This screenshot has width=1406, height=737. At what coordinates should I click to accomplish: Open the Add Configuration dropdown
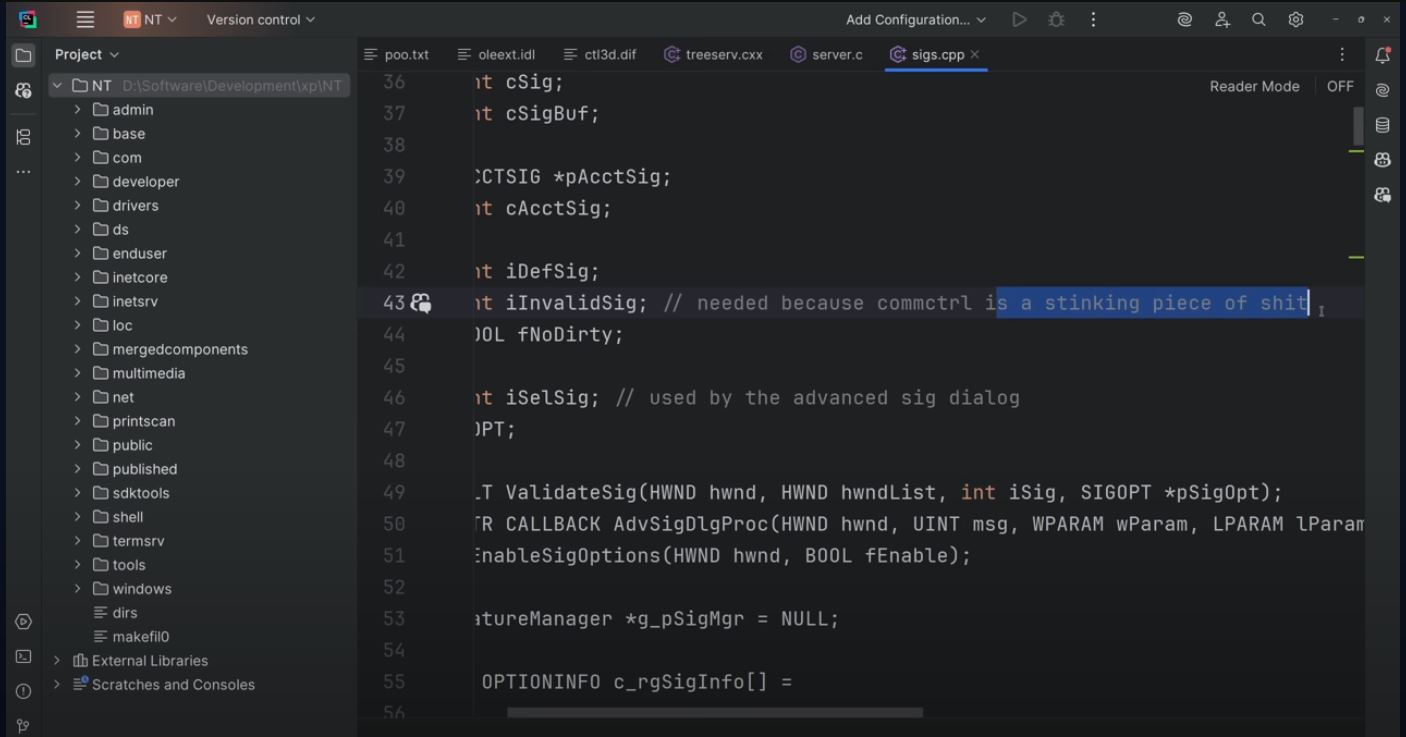point(915,19)
